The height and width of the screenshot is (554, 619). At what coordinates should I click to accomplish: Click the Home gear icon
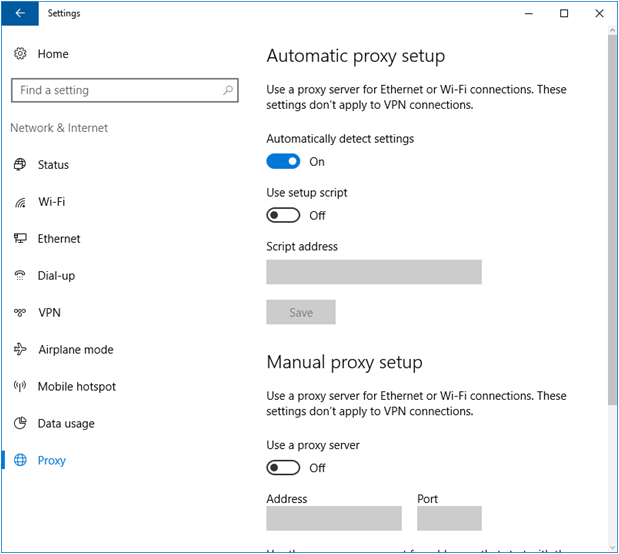coord(20,53)
